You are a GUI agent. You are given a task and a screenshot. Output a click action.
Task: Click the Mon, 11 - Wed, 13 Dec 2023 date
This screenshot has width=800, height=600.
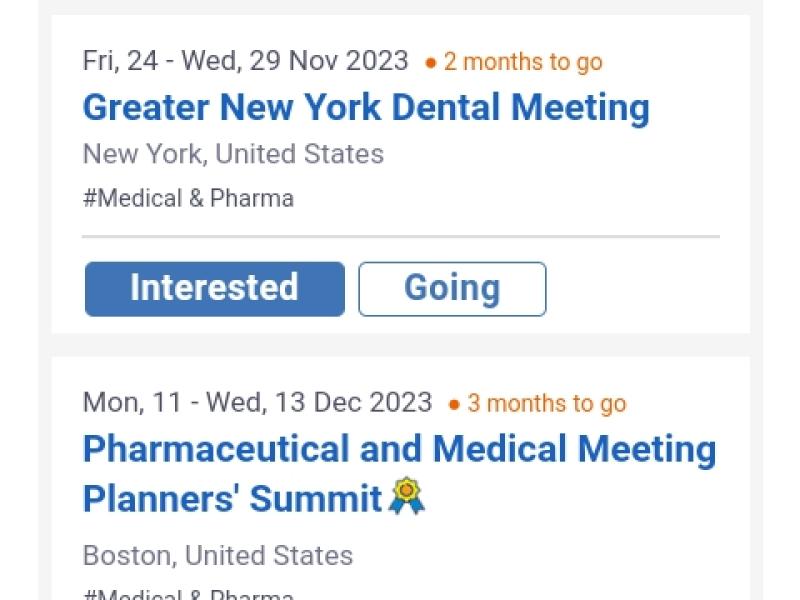pyautogui.click(x=257, y=403)
